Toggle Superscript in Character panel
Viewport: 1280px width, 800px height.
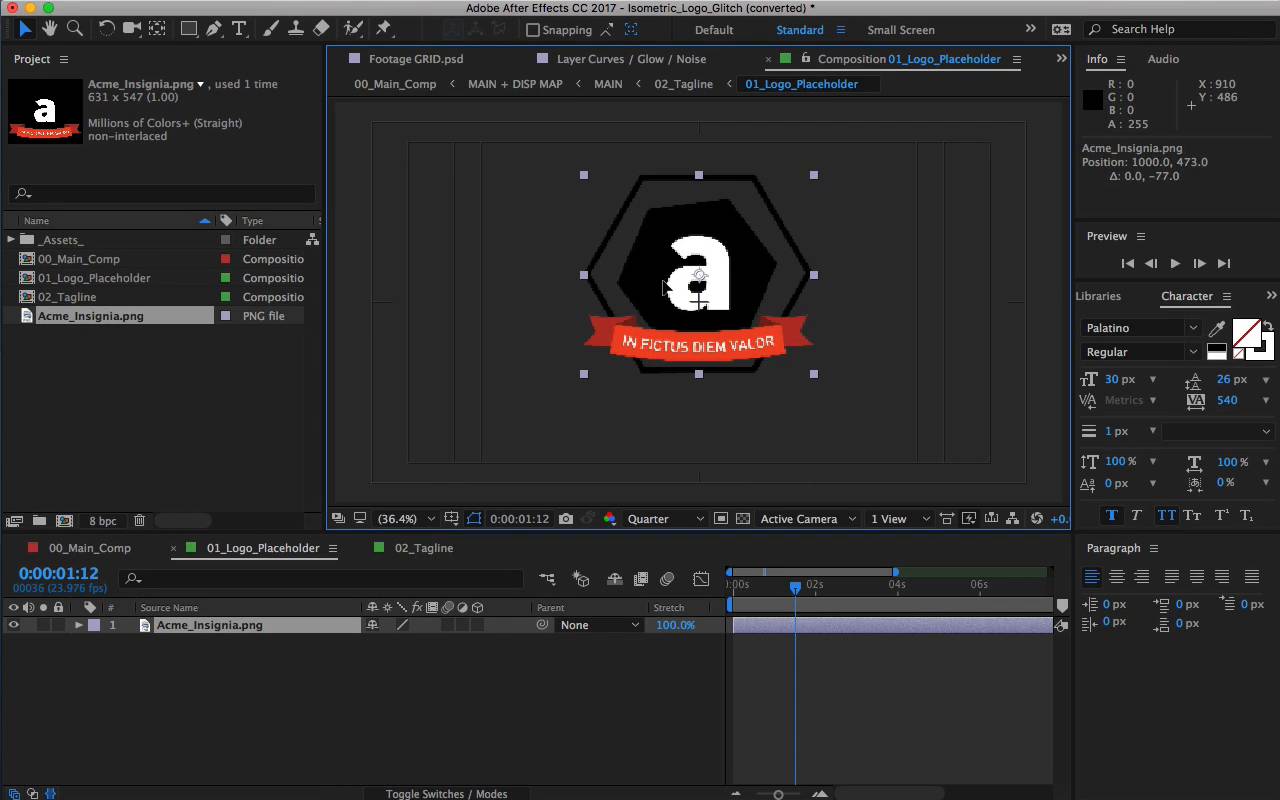[x=1221, y=516]
